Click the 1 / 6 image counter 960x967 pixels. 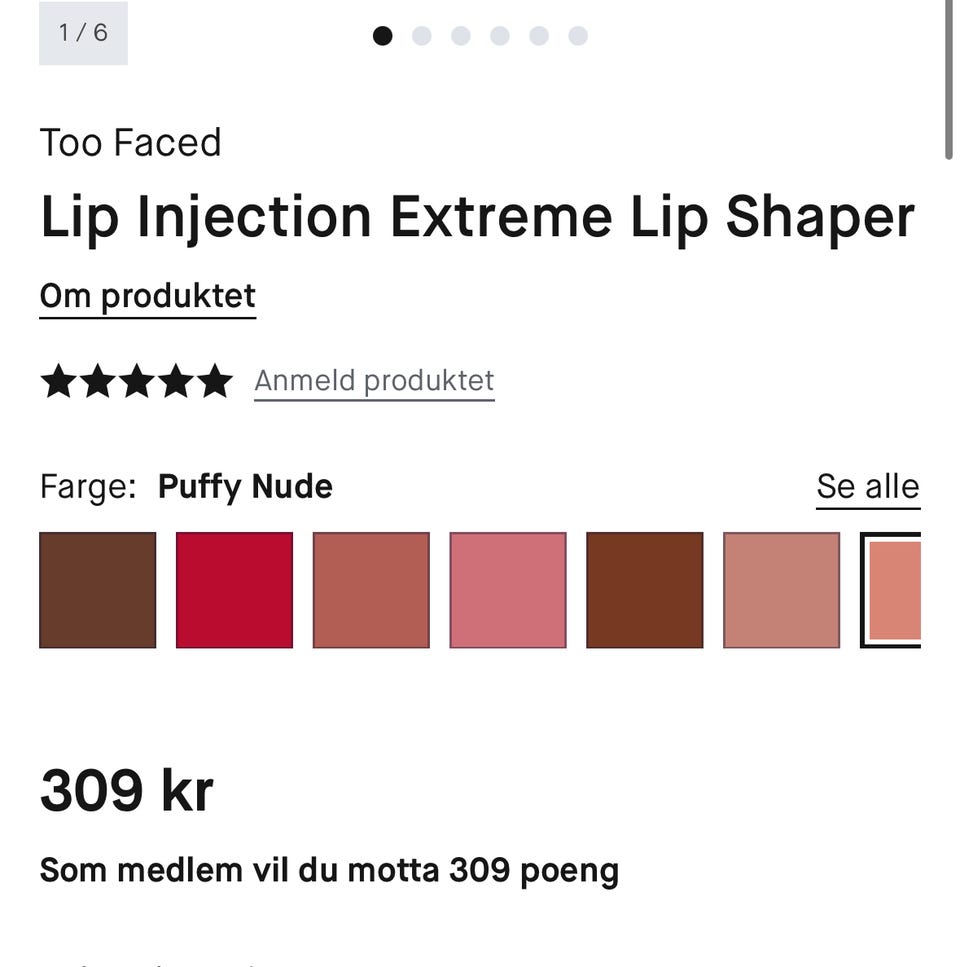coord(83,33)
